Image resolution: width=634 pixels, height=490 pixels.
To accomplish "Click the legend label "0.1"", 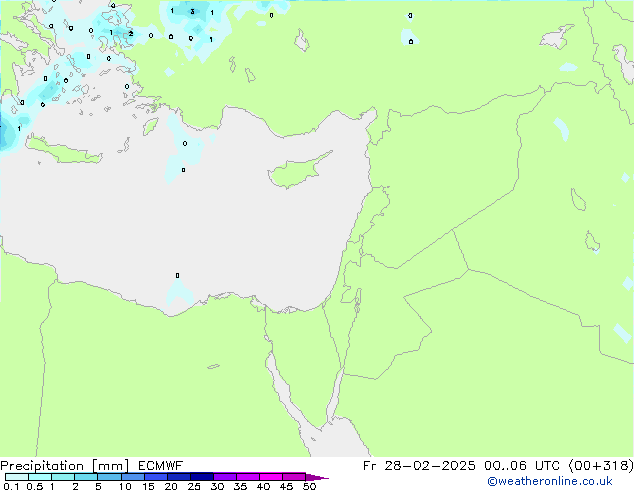I will 11,486.
